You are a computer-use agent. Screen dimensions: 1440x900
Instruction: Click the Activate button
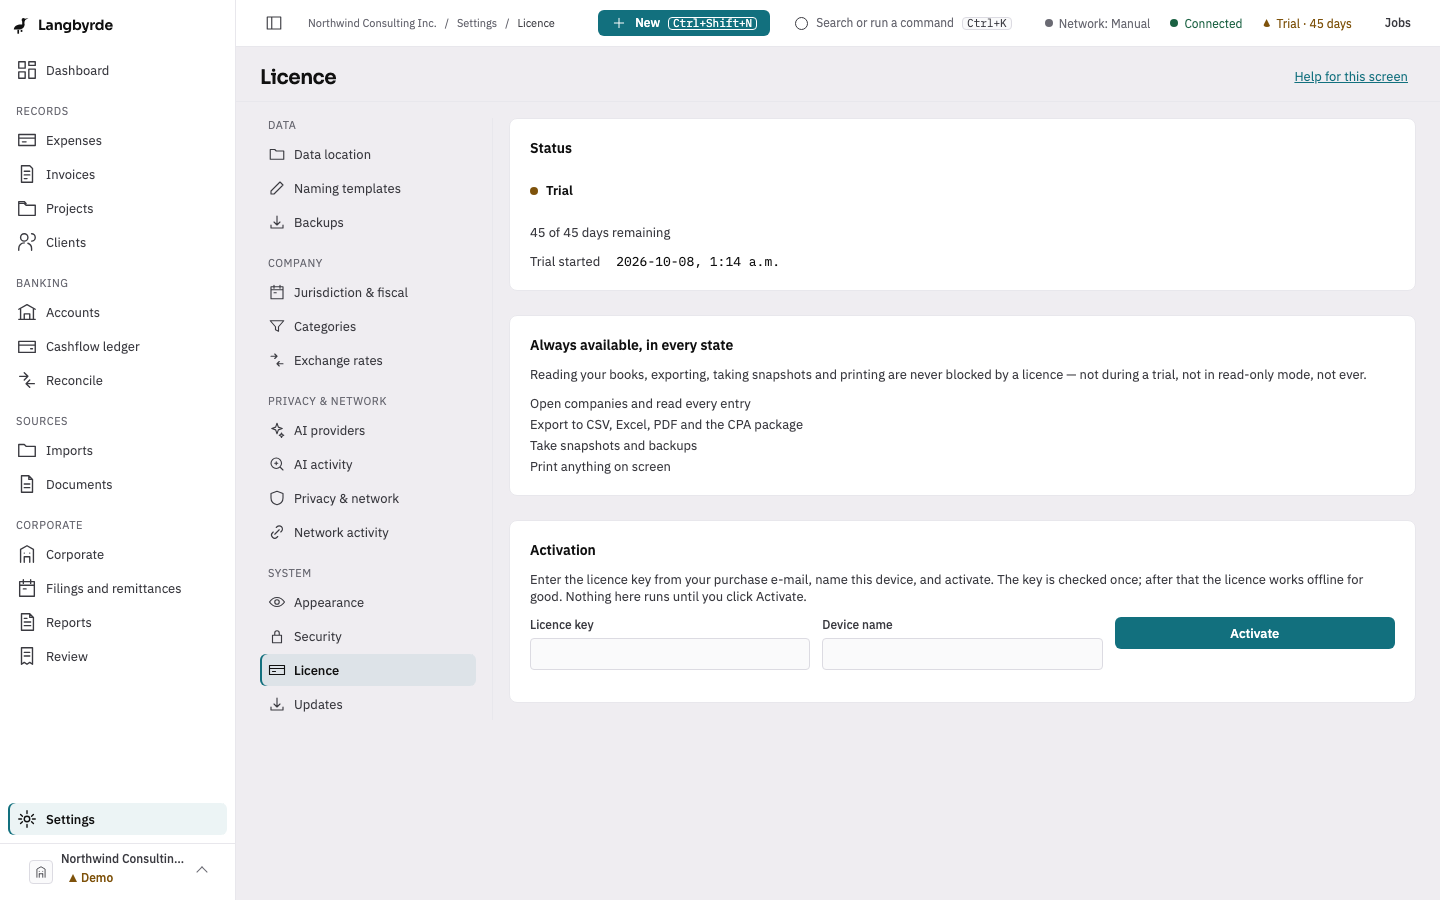(1254, 633)
